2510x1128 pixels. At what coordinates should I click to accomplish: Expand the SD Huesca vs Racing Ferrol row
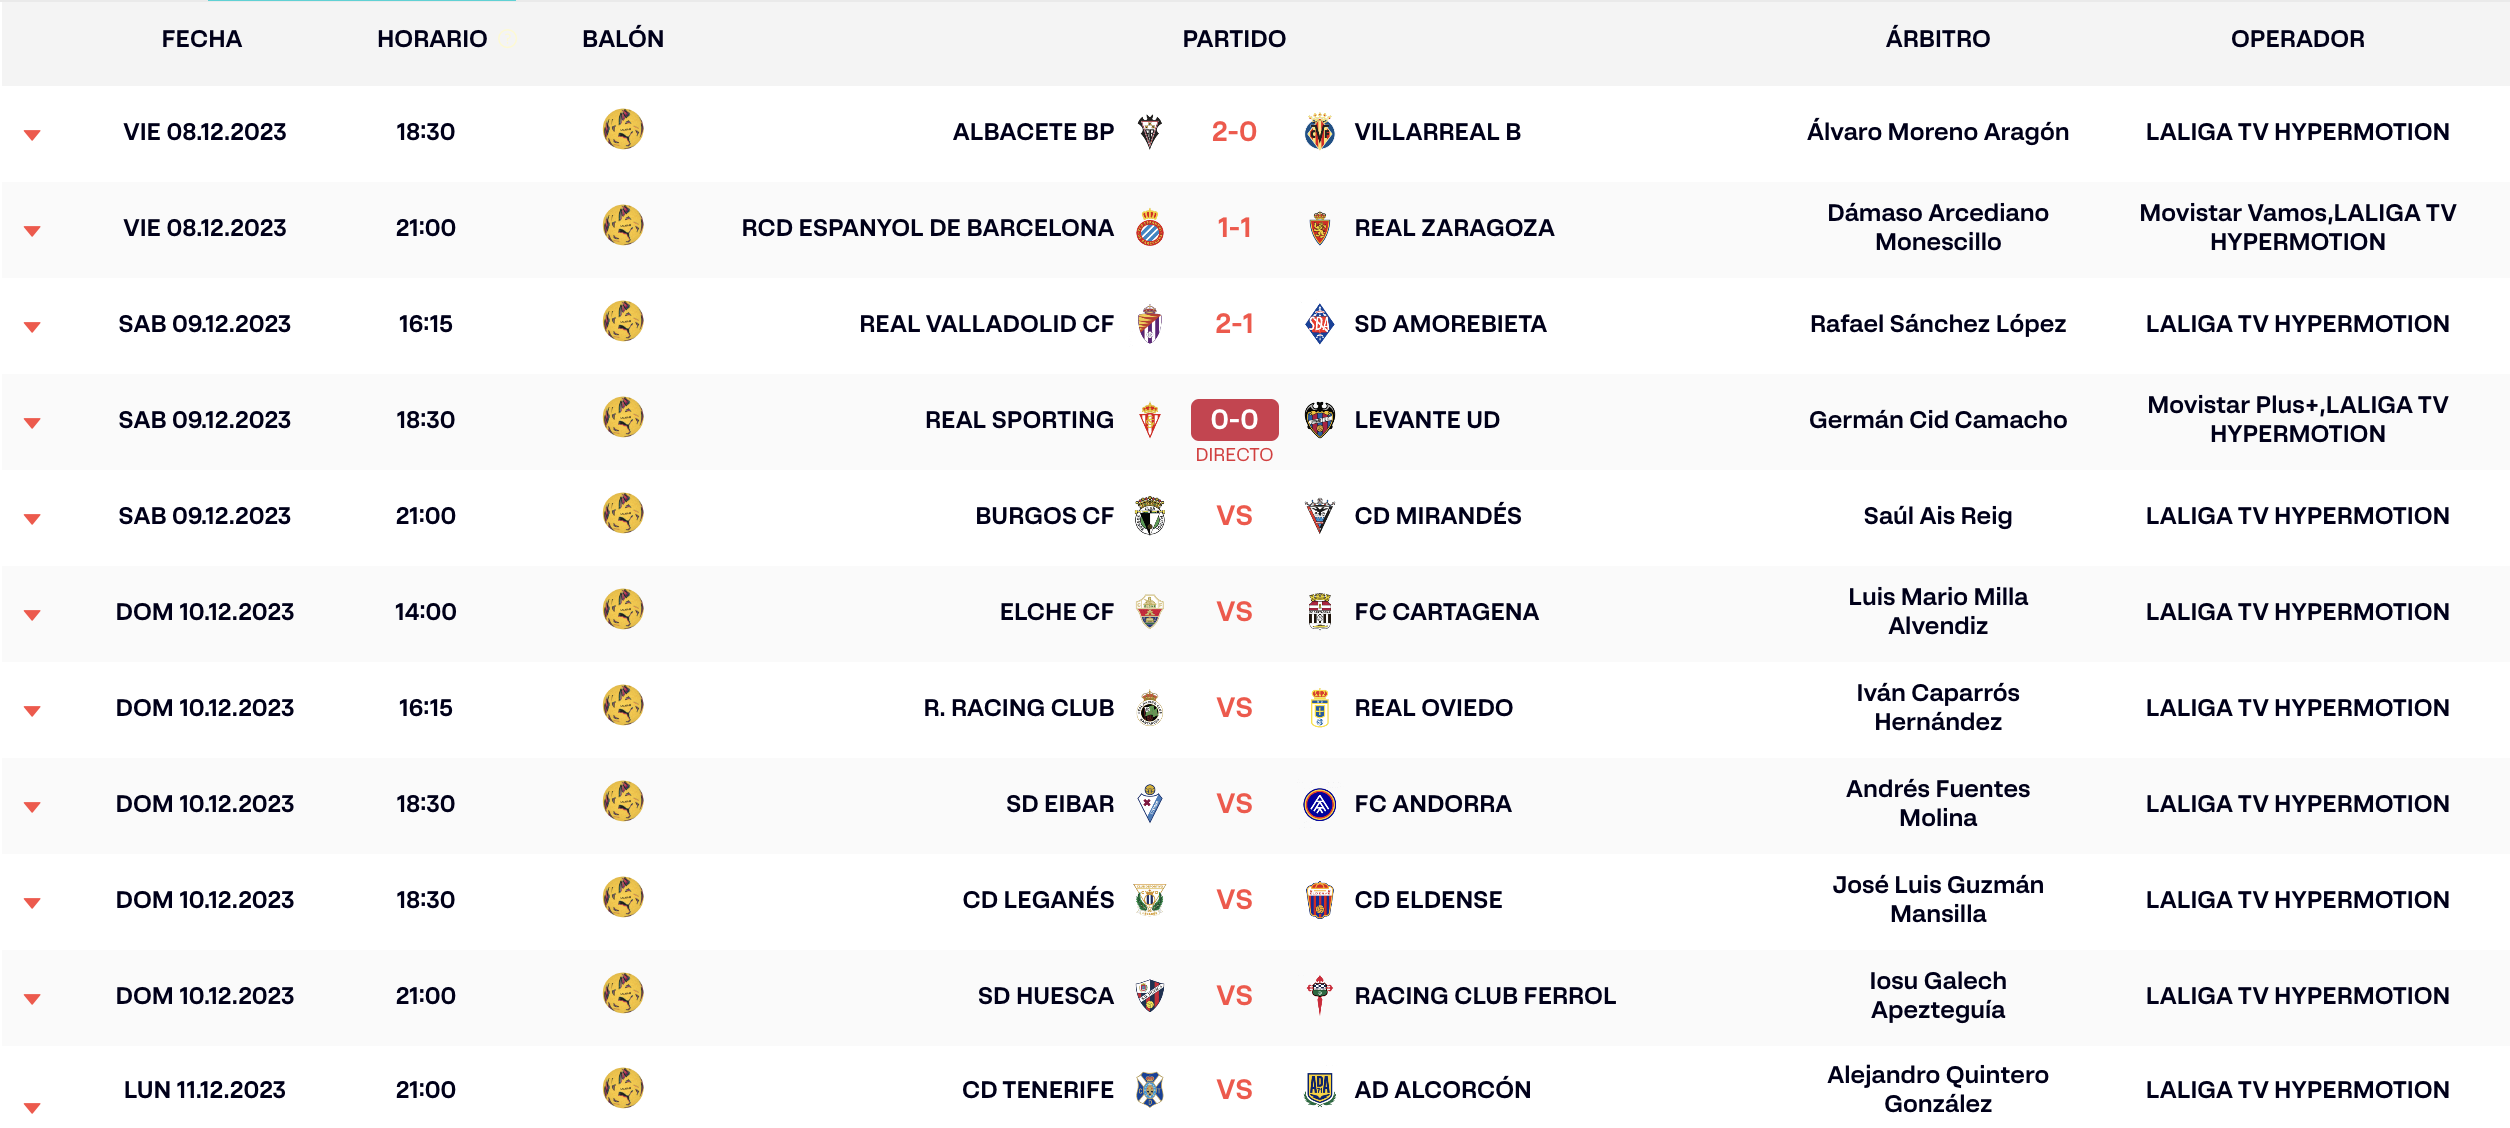pyautogui.click(x=32, y=999)
